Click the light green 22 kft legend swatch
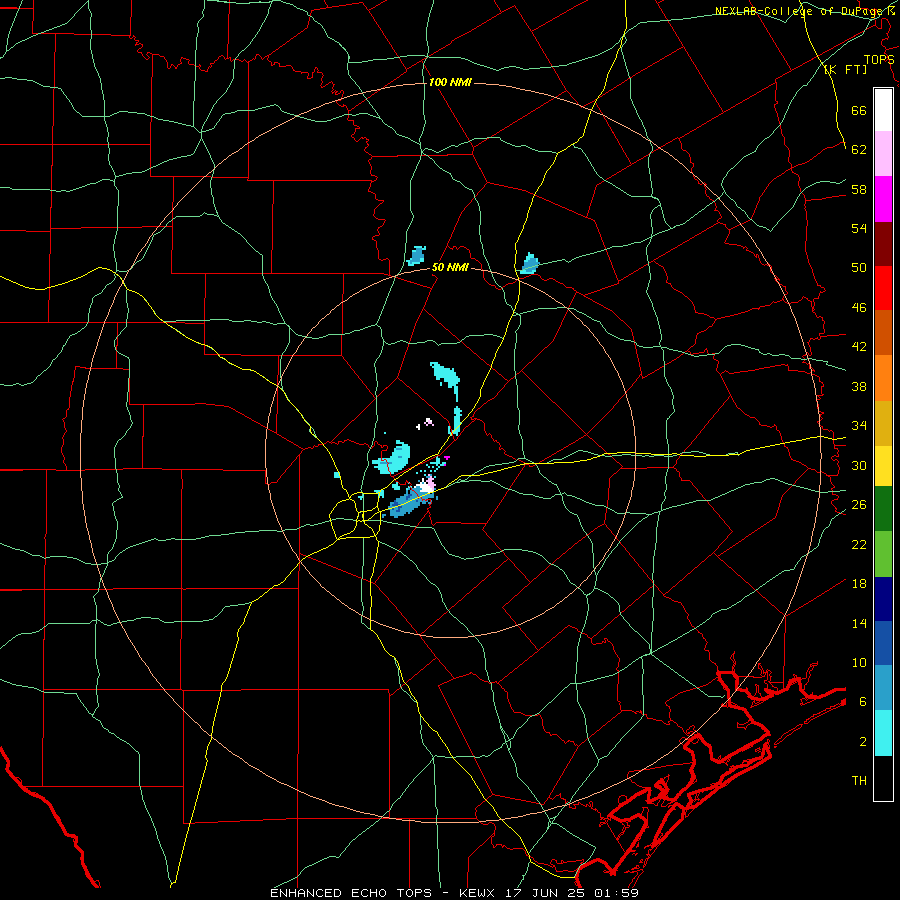This screenshot has width=900, height=900. [883, 554]
